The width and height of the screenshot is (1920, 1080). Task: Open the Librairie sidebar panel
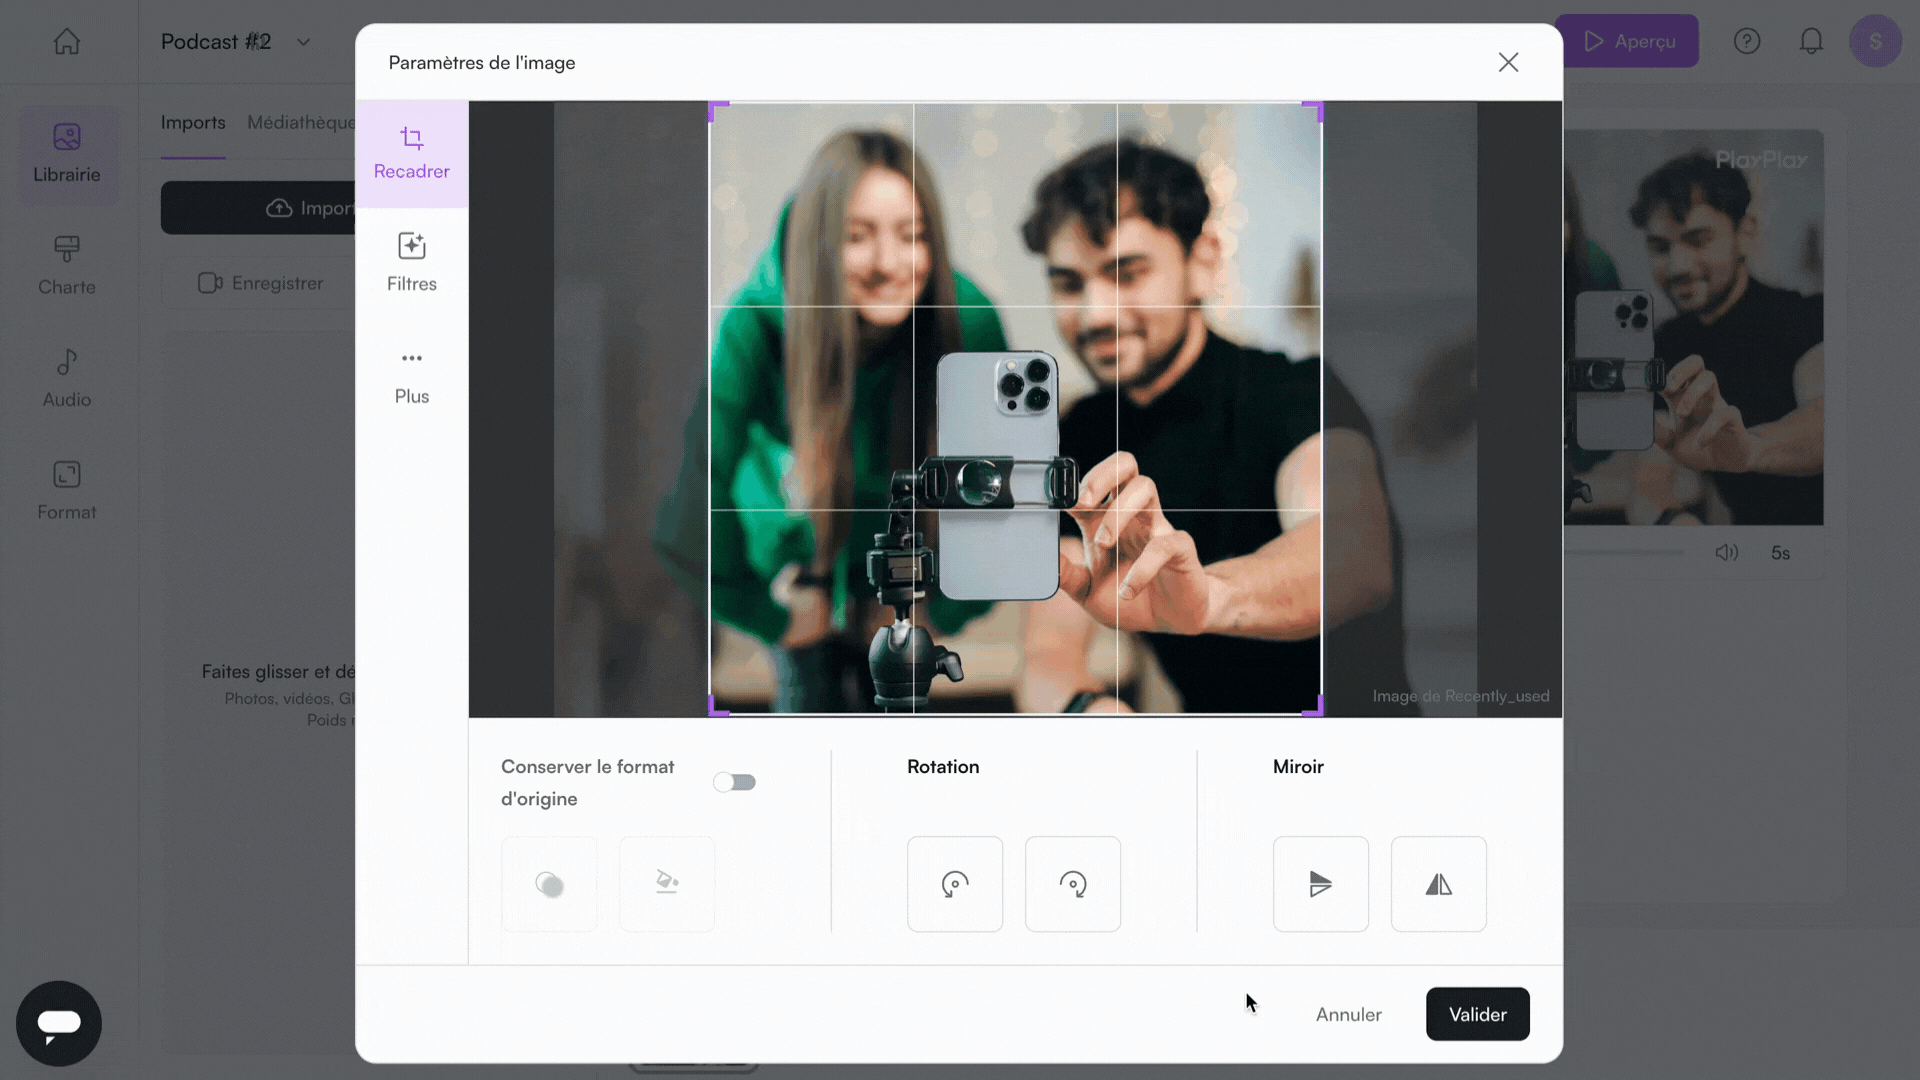[67, 154]
